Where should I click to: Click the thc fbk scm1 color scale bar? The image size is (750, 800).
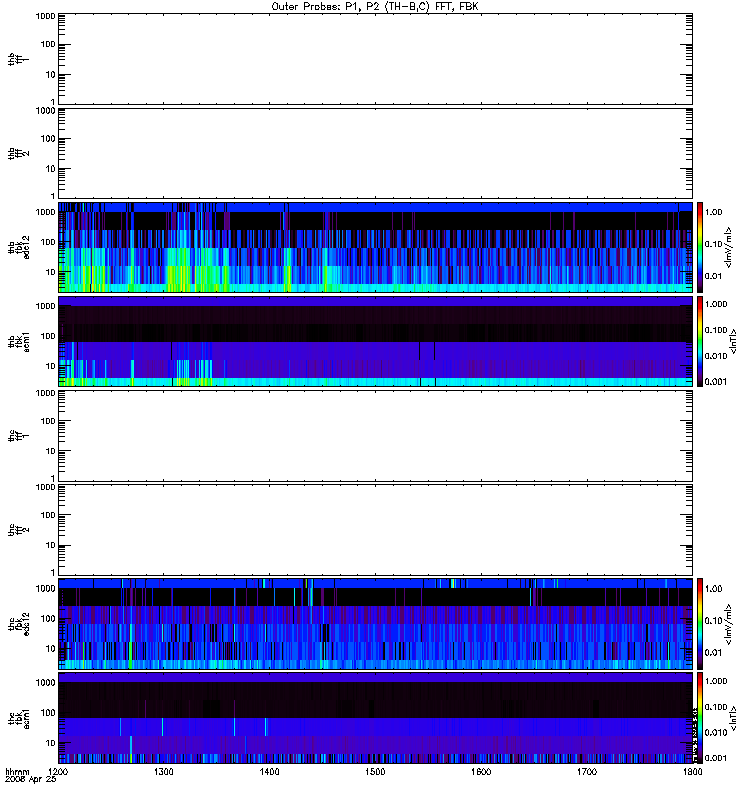[700, 718]
